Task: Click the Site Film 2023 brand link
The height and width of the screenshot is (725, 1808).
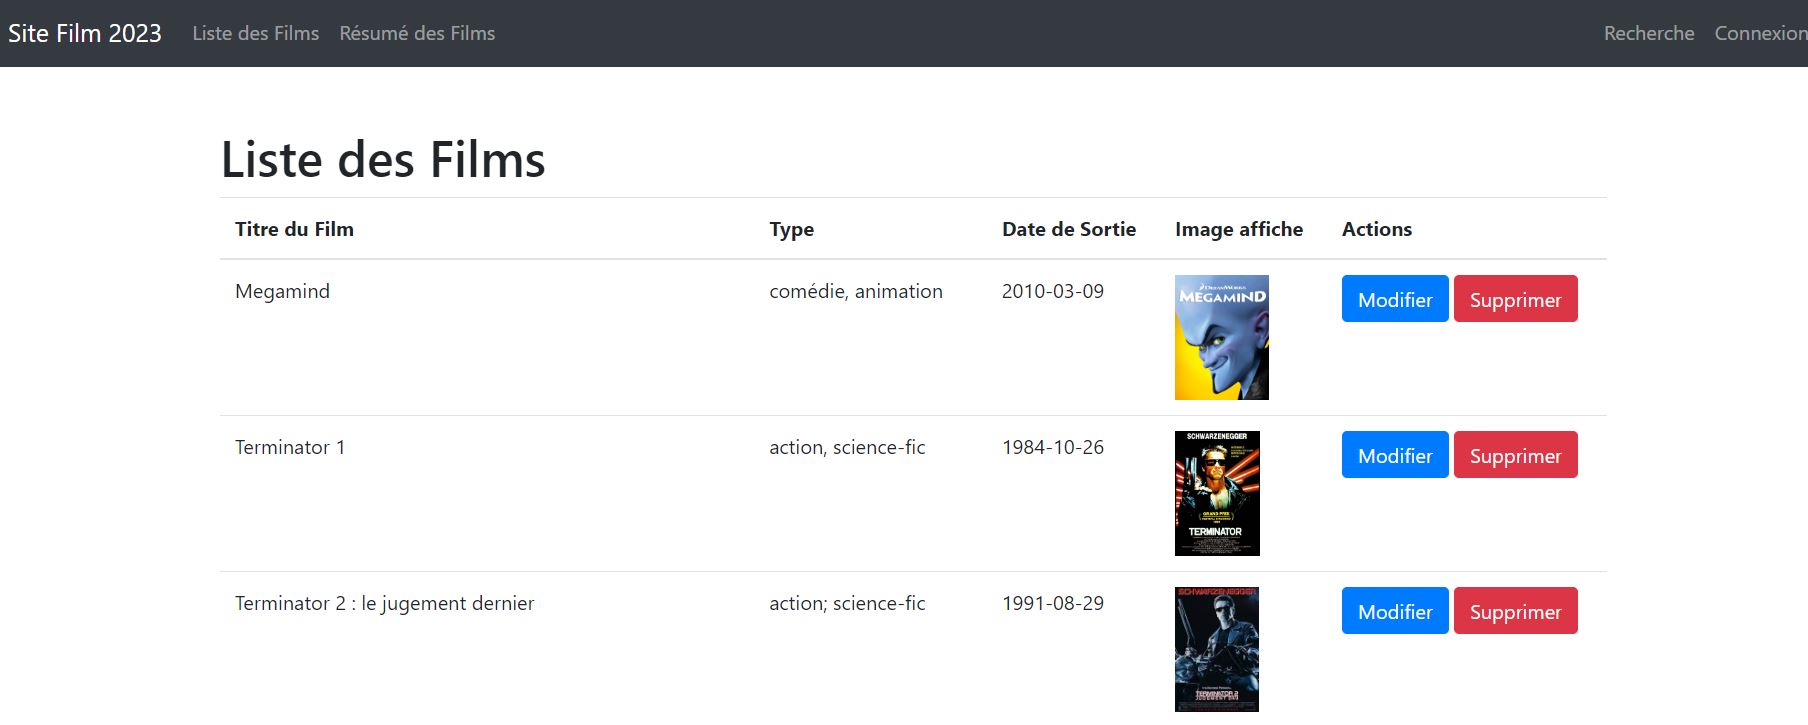Action: (85, 33)
